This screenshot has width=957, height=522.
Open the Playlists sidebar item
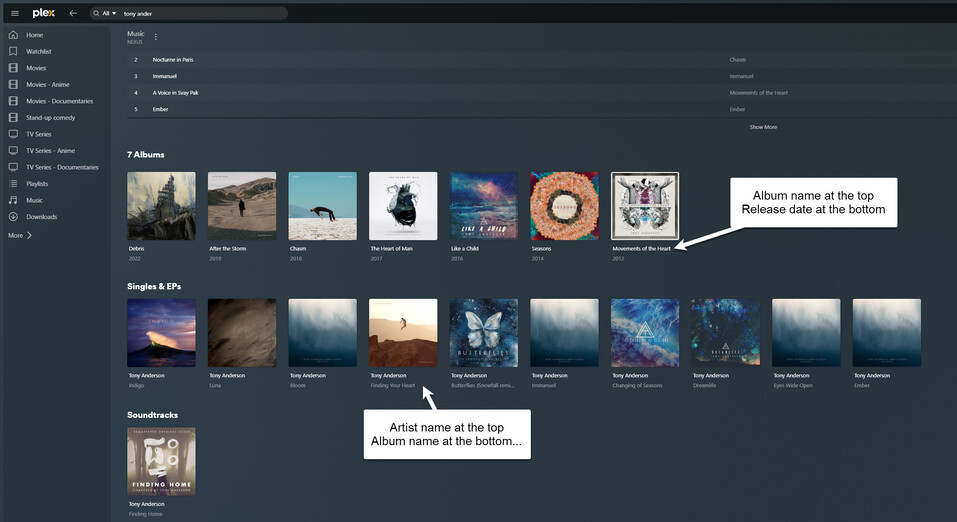(37, 183)
